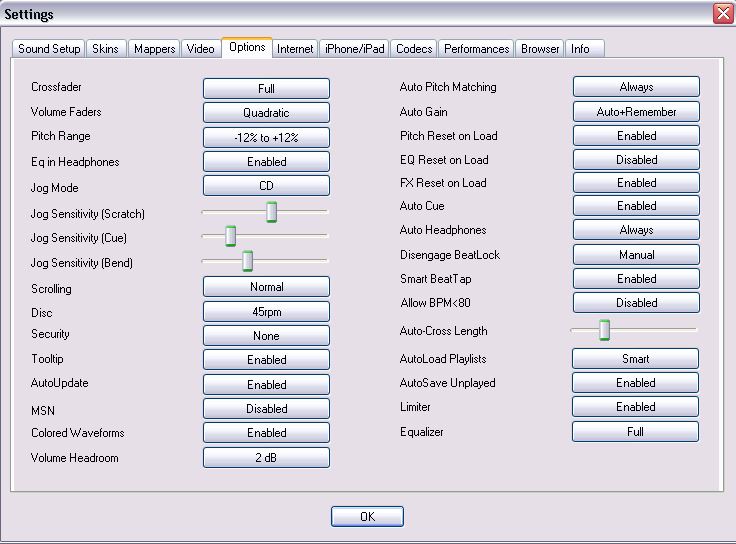Change the Crossfader curve from Full
736x544 pixels.
coord(266,88)
